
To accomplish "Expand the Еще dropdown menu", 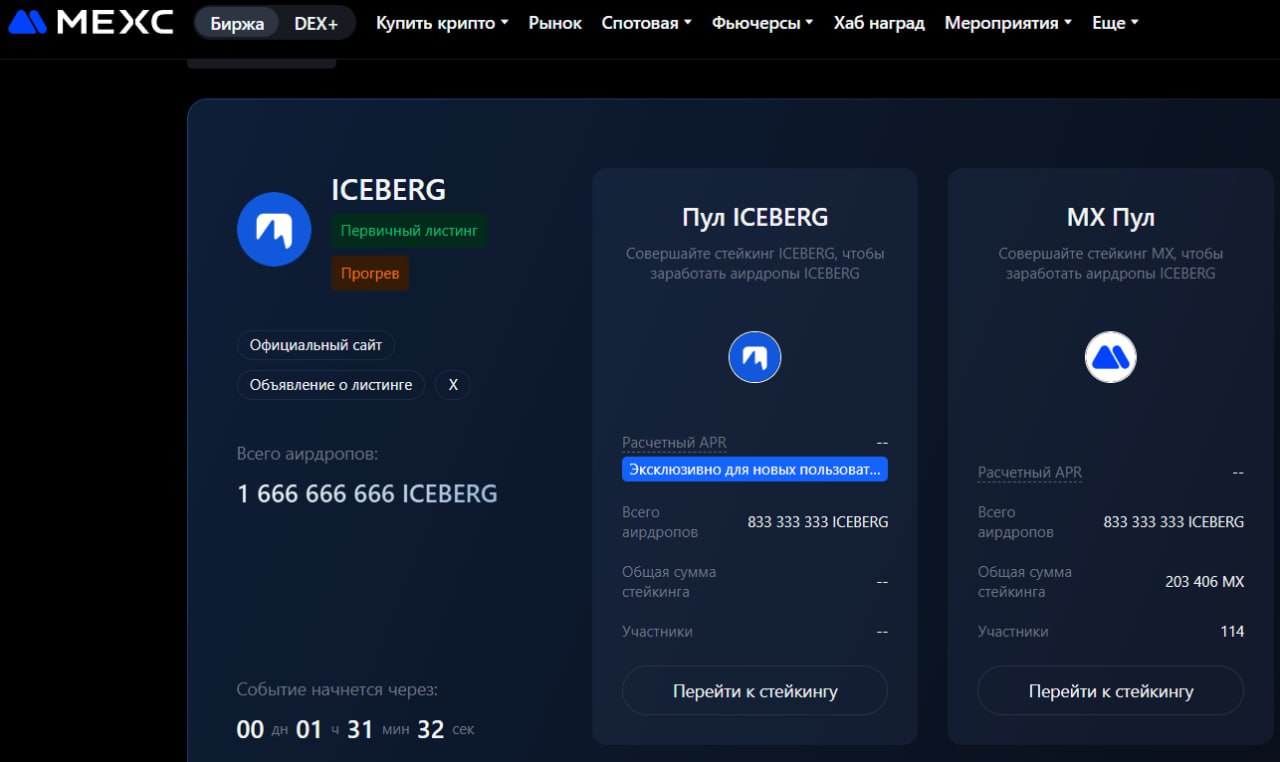I will point(1115,22).
